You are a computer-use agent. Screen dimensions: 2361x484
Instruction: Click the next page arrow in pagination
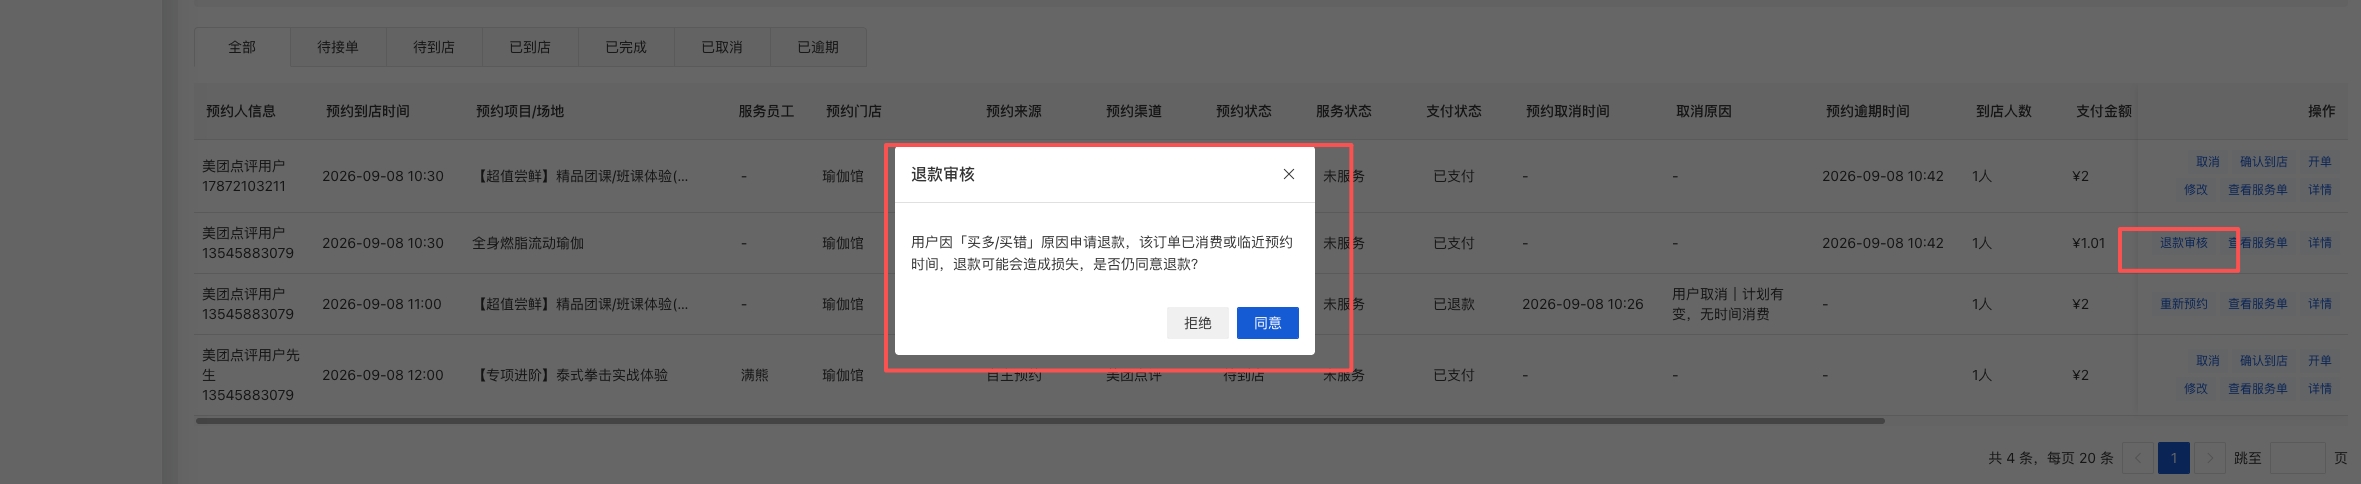pos(2210,458)
